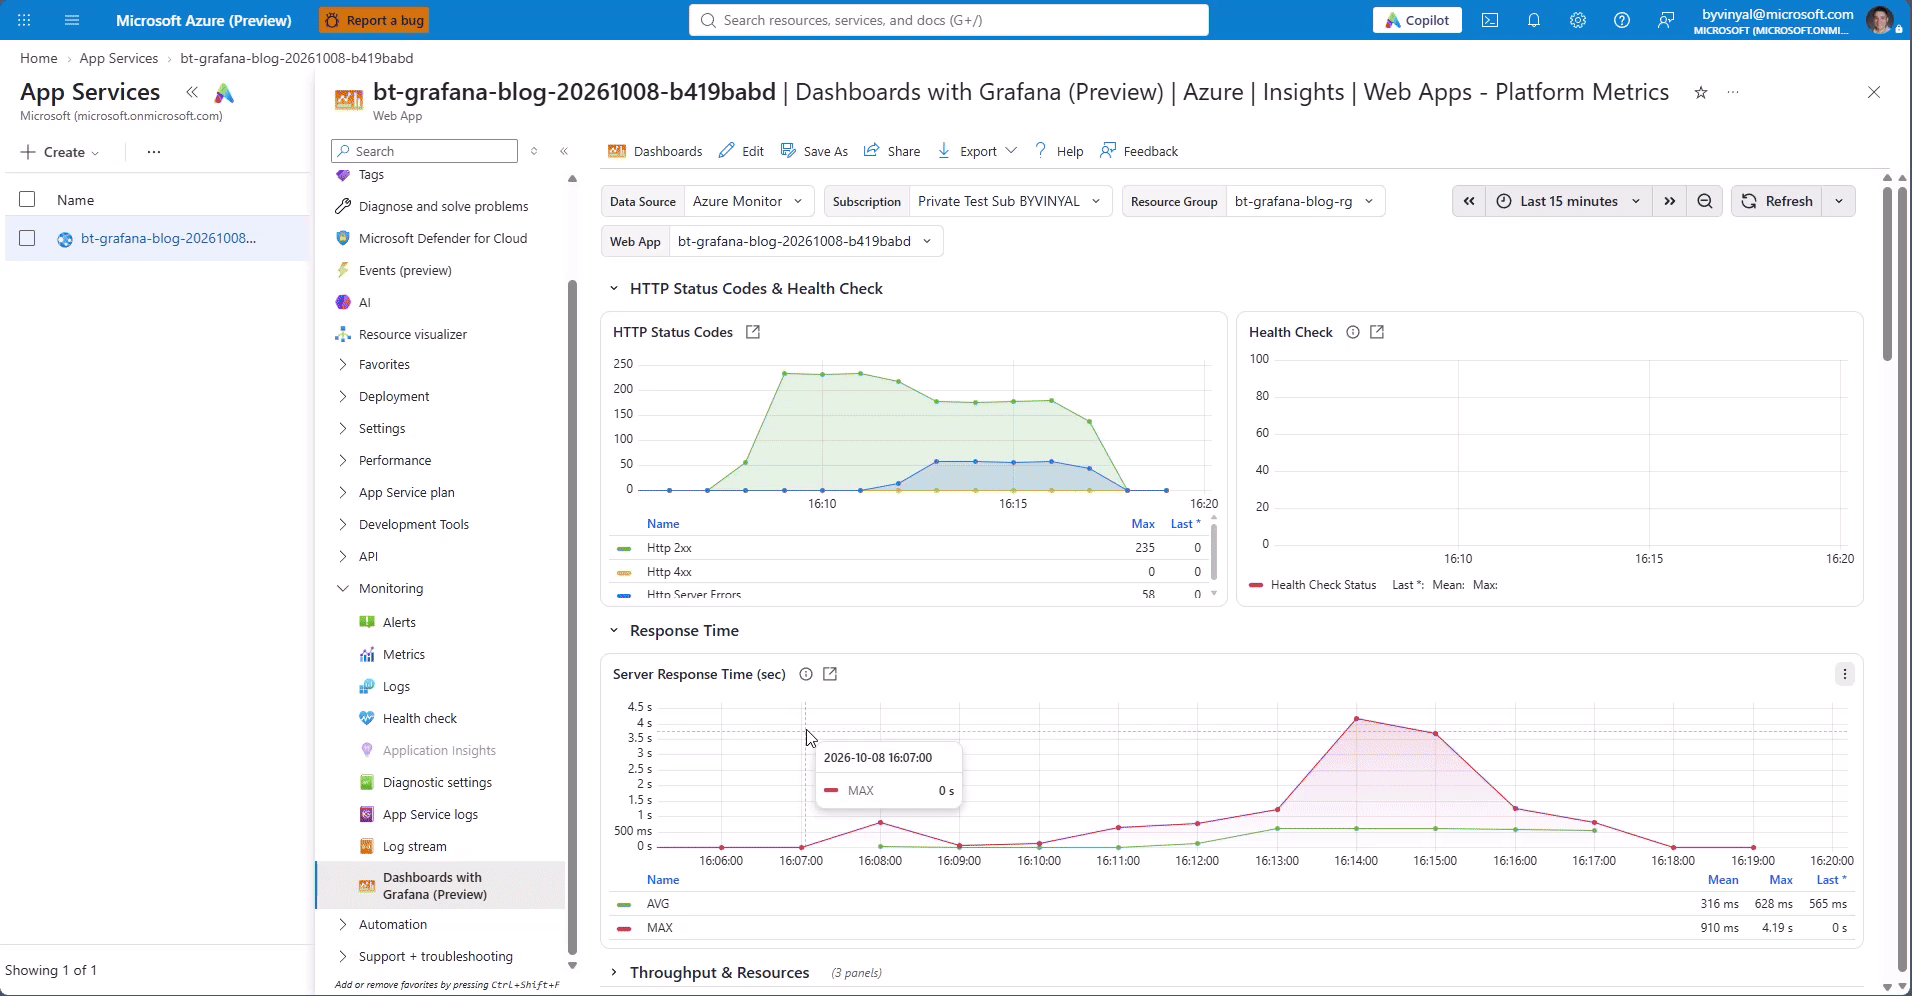Open the Dashboards toolbar item
The height and width of the screenshot is (996, 1912).
pos(655,151)
